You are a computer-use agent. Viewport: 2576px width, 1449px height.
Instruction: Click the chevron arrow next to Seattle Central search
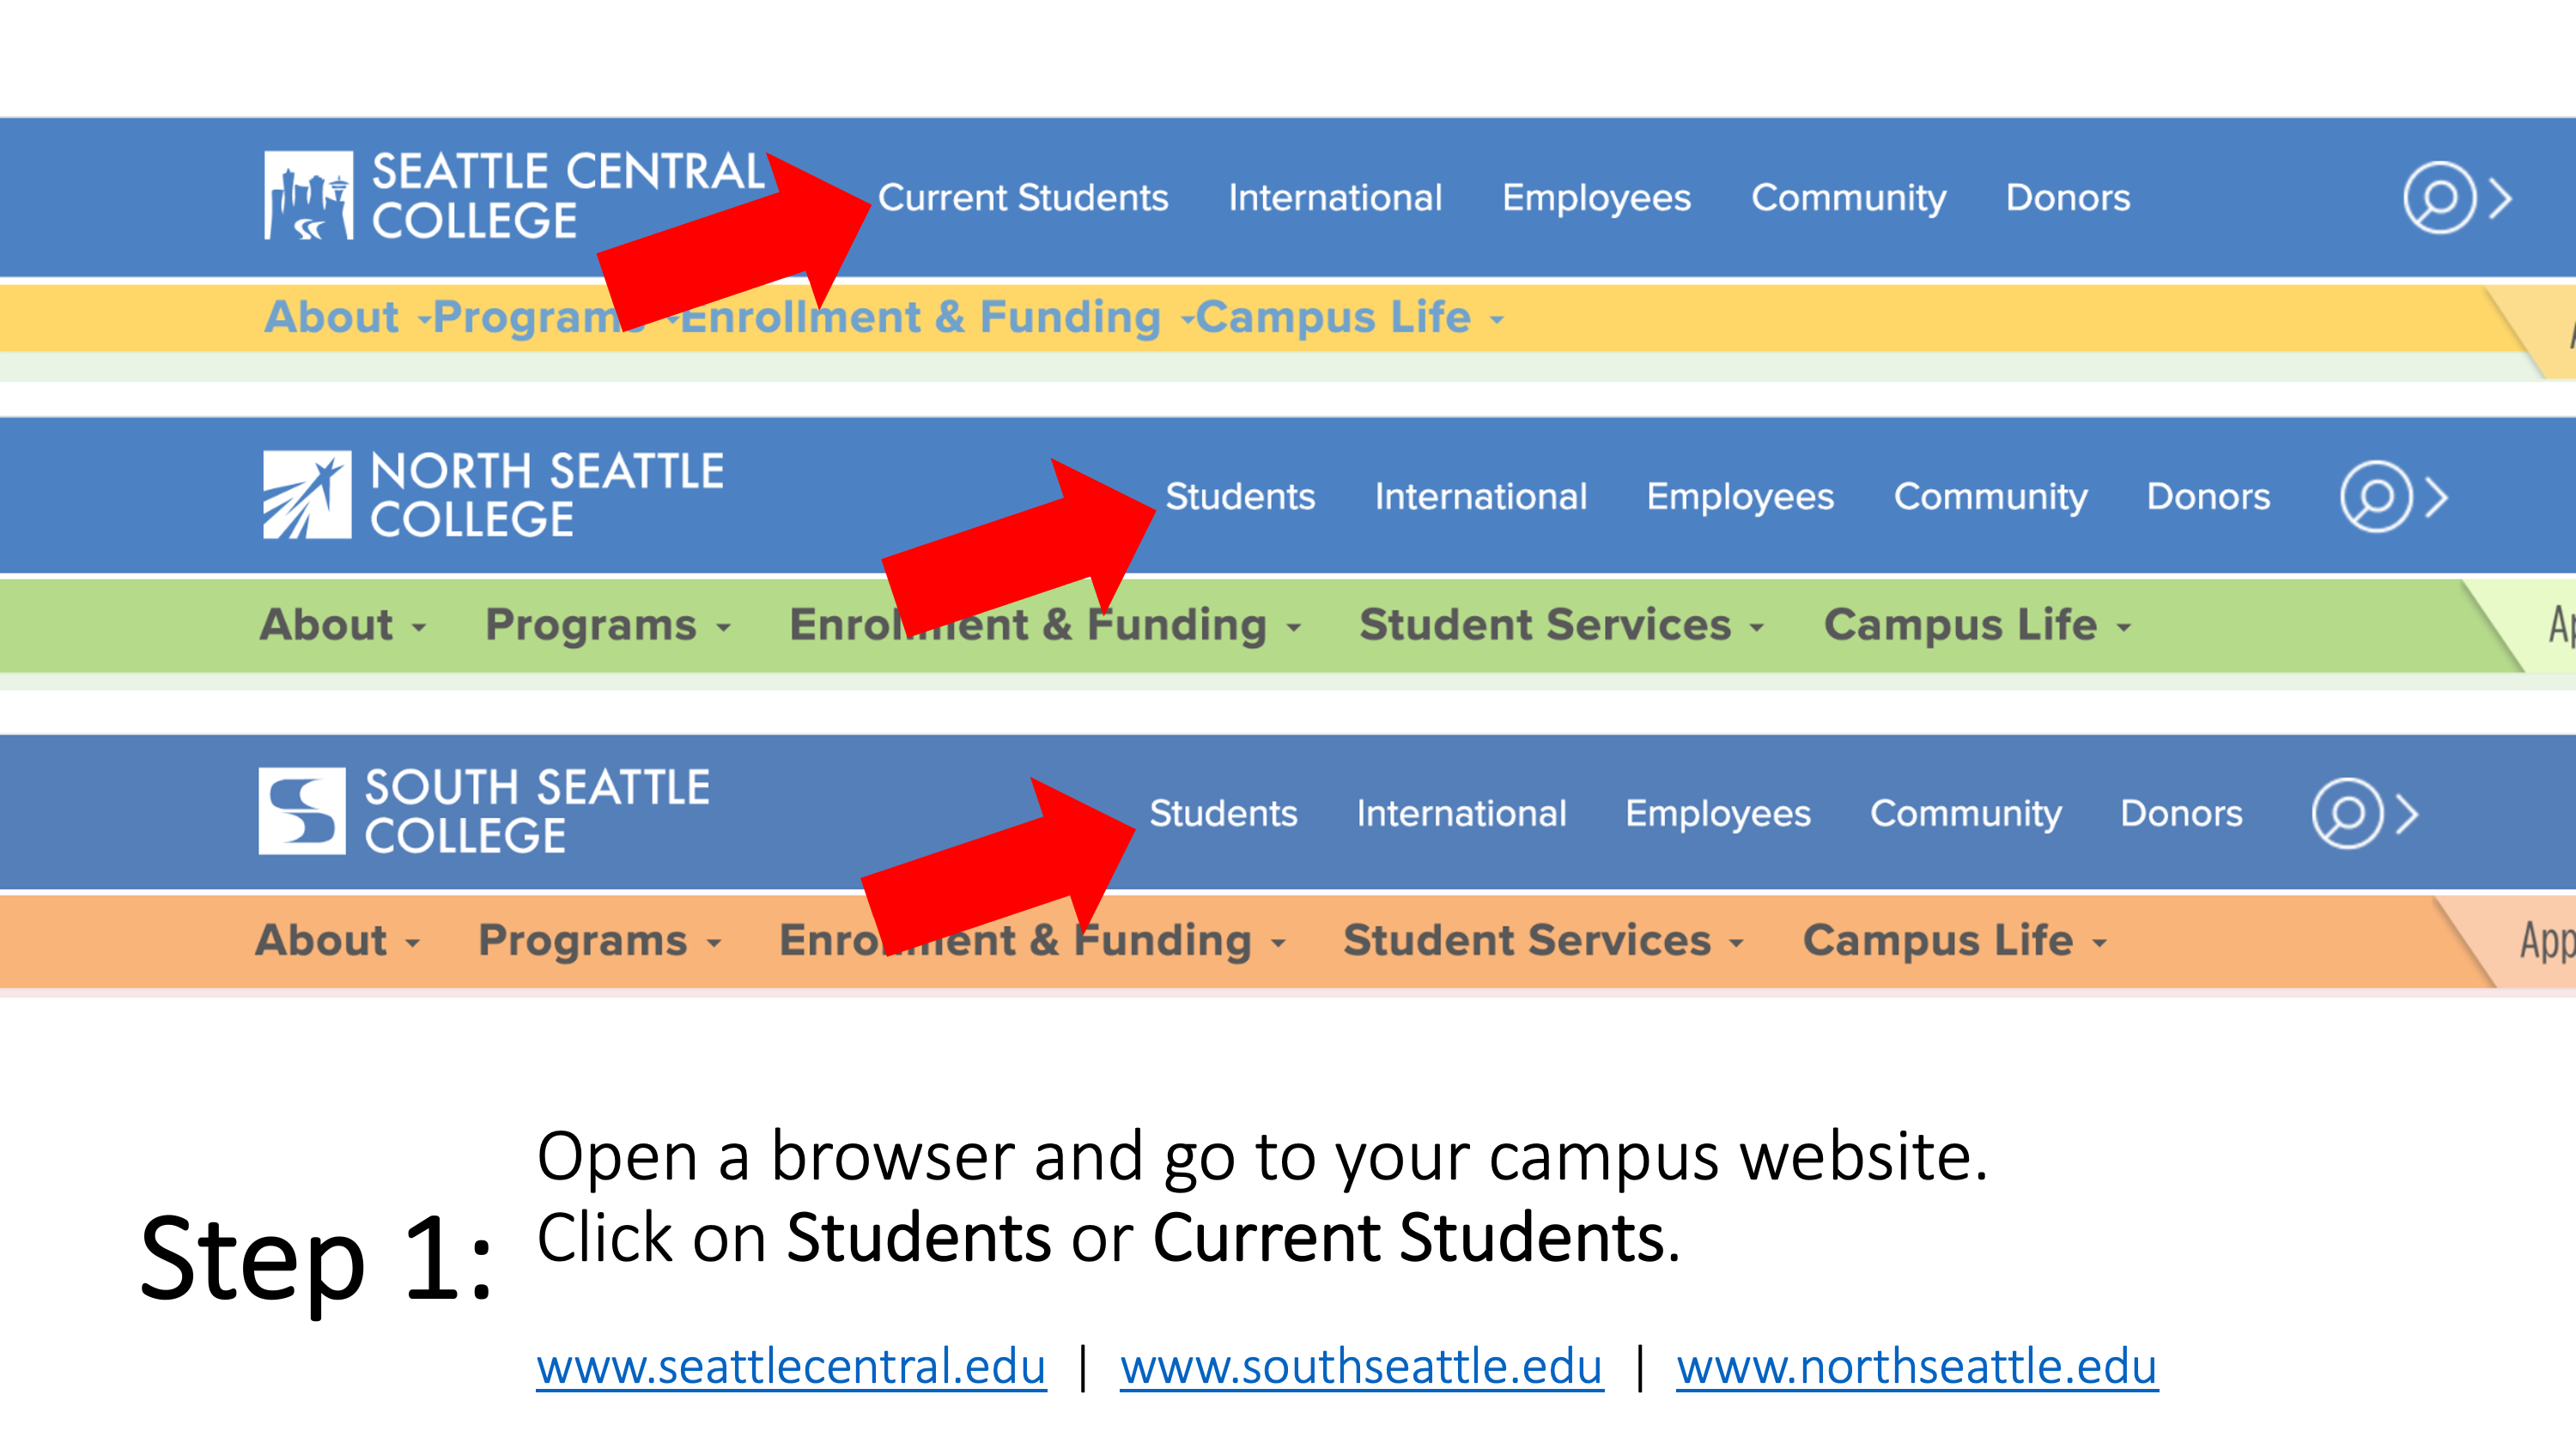2500,198
